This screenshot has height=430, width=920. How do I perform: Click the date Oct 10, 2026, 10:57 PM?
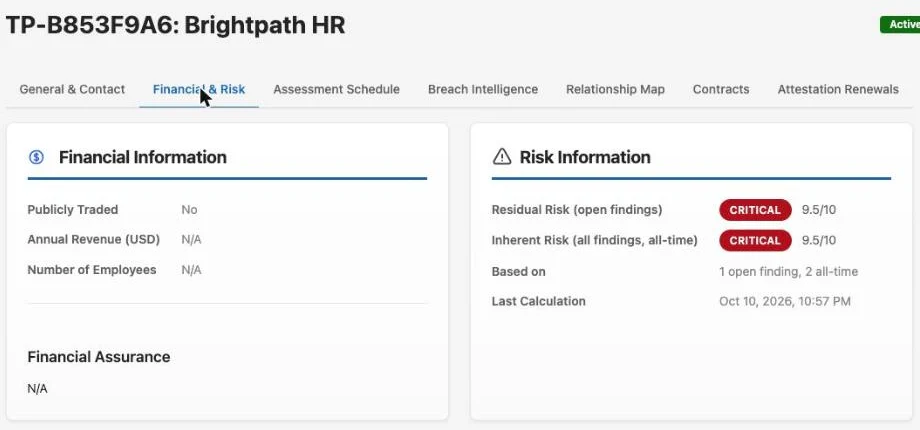point(784,302)
